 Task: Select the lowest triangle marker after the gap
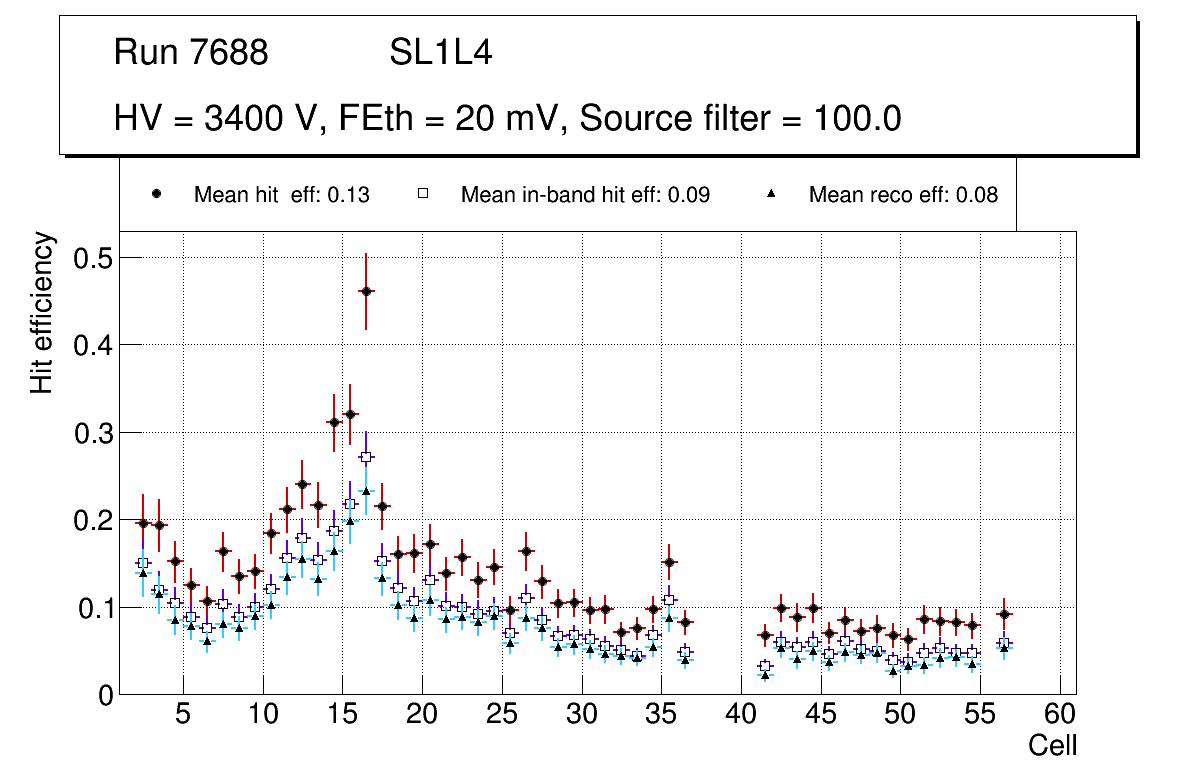[x=765, y=676]
